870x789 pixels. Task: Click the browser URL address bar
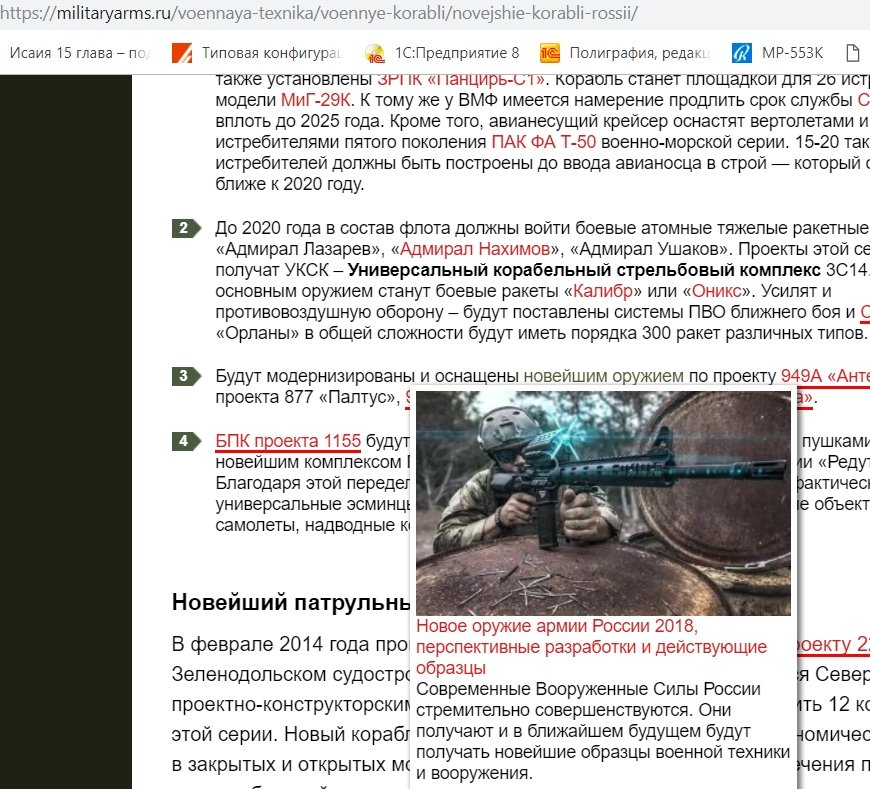[435, 13]
